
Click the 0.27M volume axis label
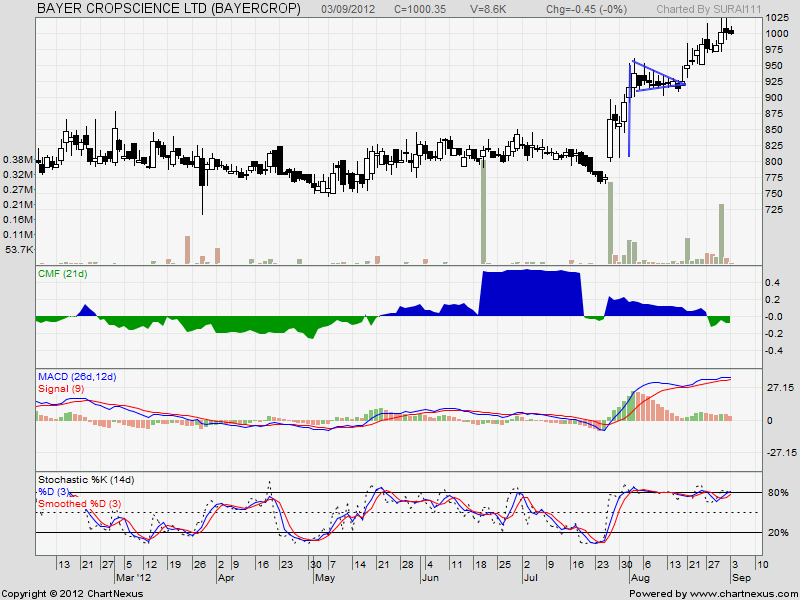pos(18,190)
